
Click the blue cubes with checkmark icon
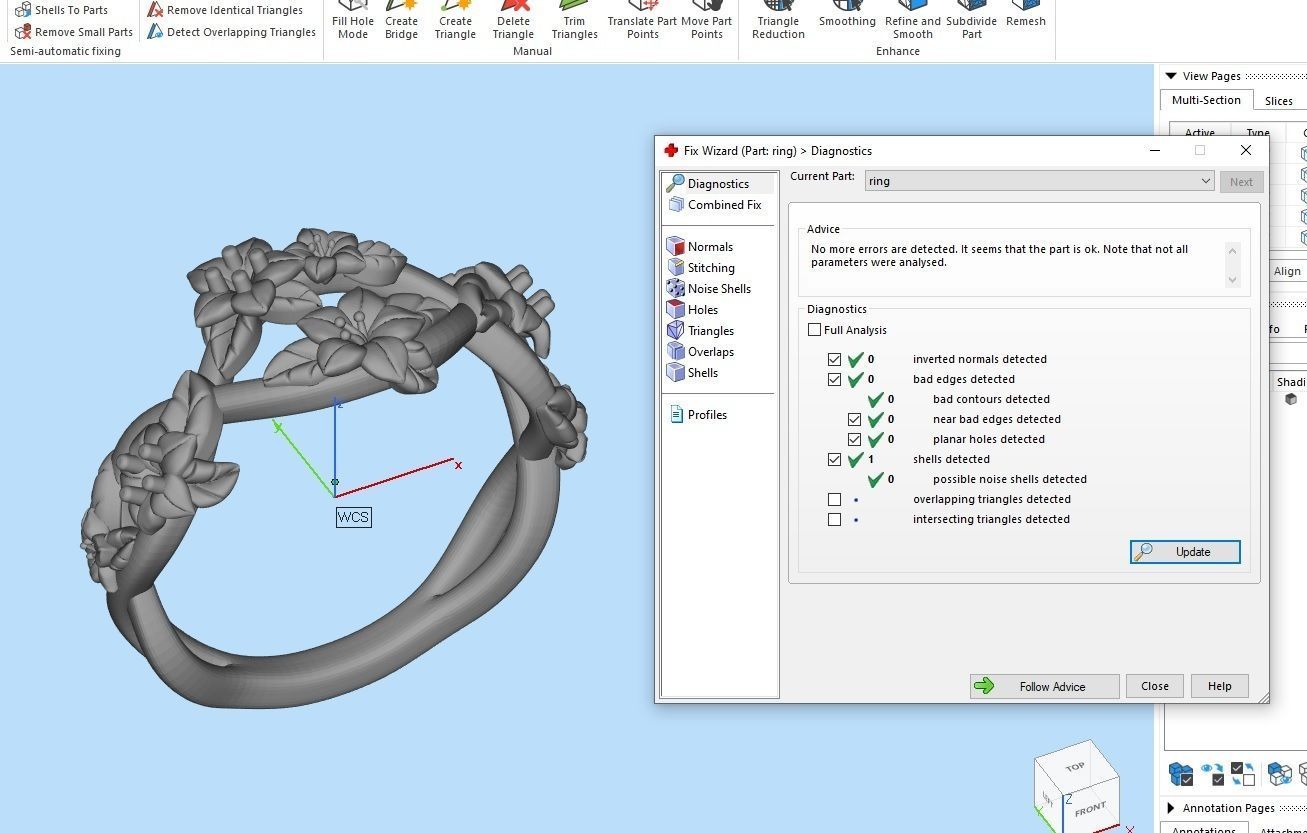click(x=1181, y=774)
